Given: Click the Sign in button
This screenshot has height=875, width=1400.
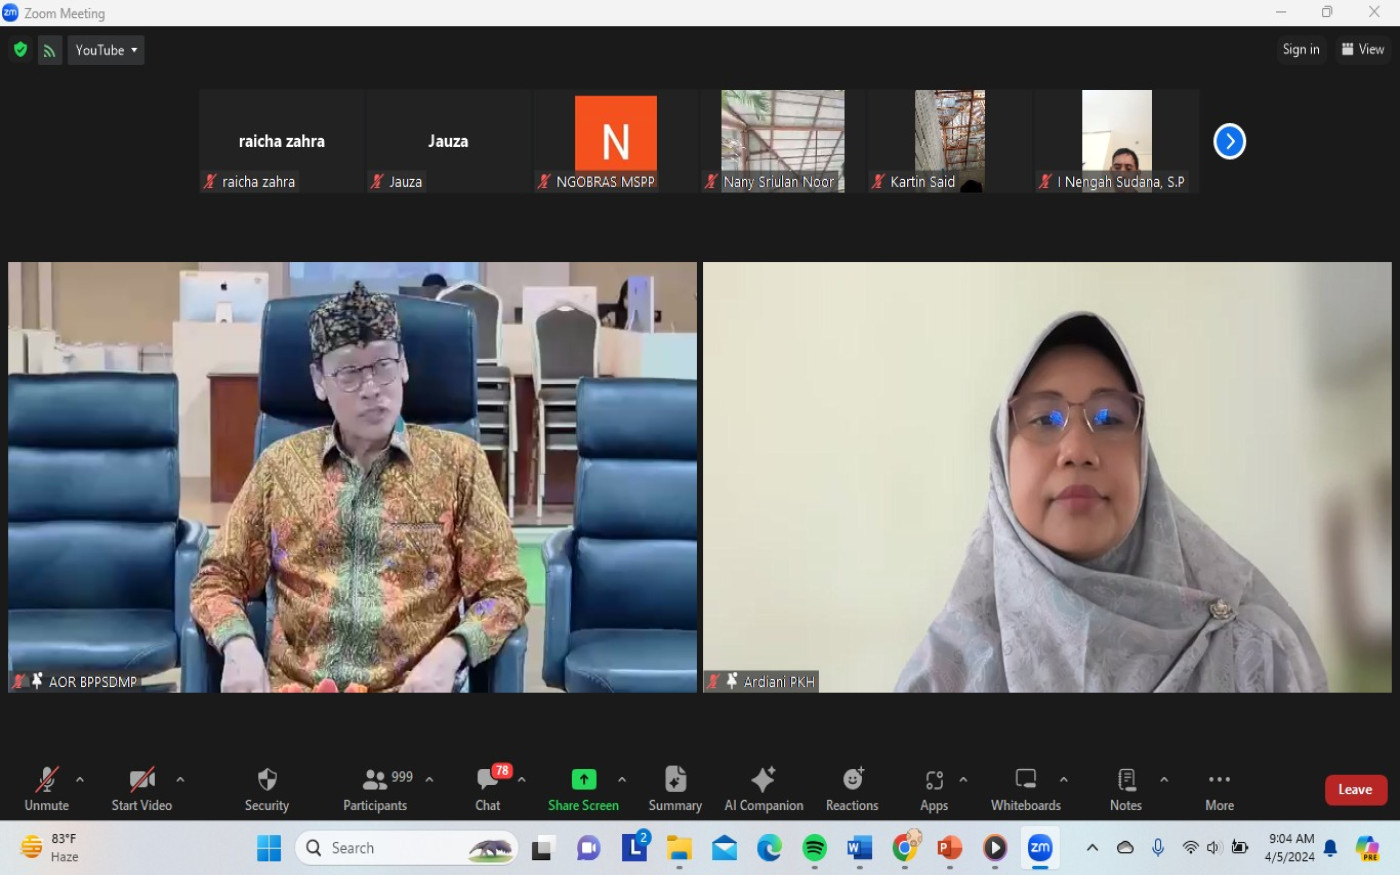Looking at the screenshot, I should tap(1300, 49).
